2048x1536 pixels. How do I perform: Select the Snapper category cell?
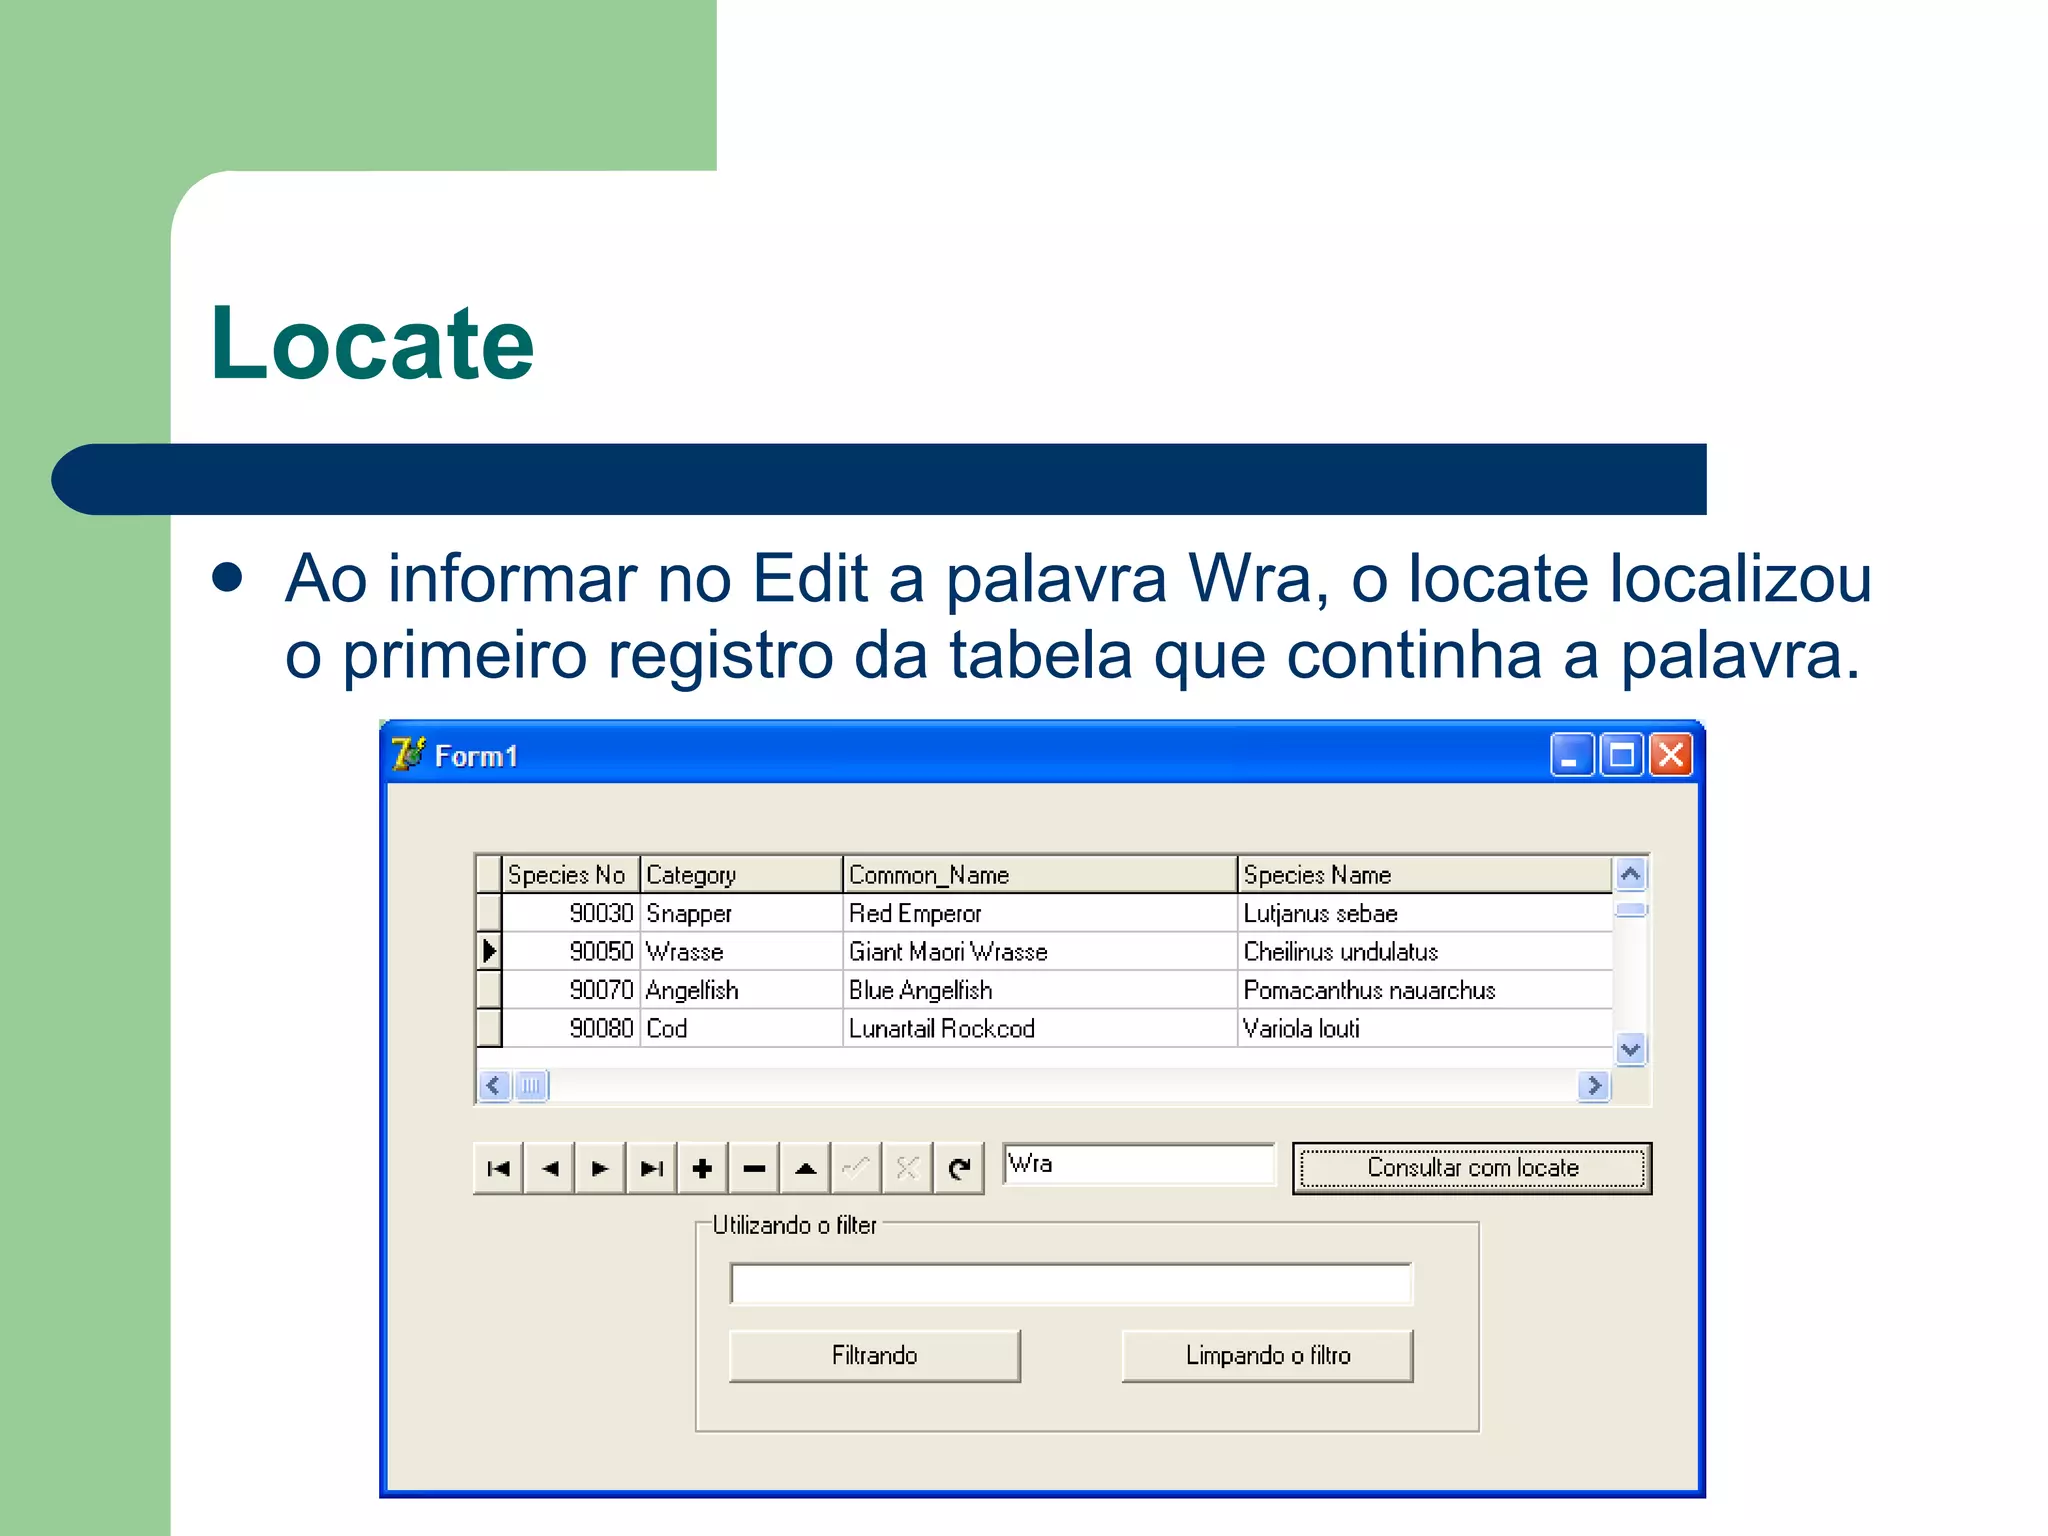741,913
